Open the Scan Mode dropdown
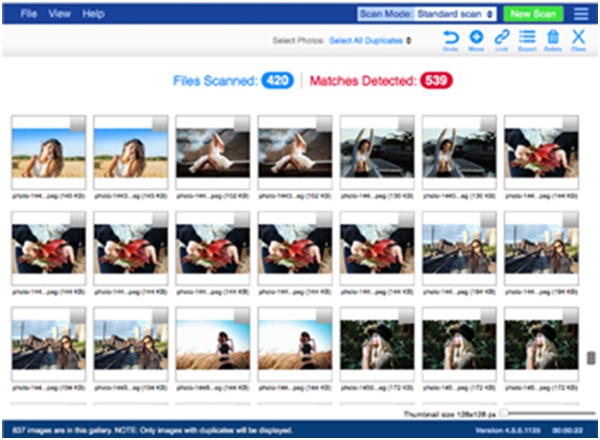 pyautogui.click(x=456, y=14)
